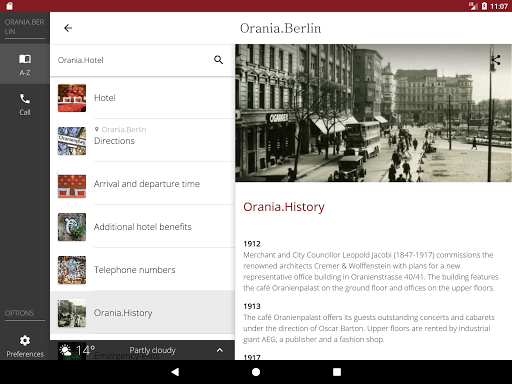Viewport: 512px width, 384px height.
Task: Tap the back arrow icon
Action: 68,28
